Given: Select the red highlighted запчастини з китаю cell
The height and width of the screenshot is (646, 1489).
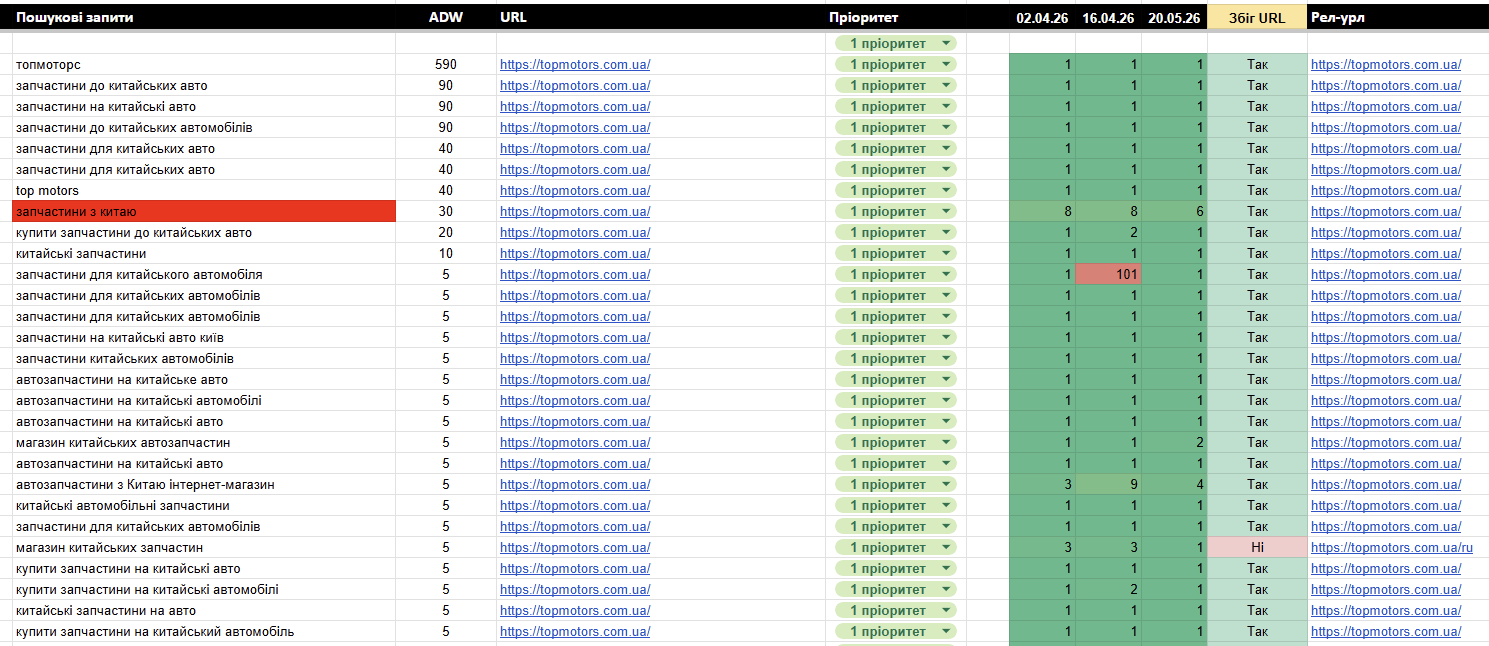Looking at the screenshot, I should coord(204,211).
